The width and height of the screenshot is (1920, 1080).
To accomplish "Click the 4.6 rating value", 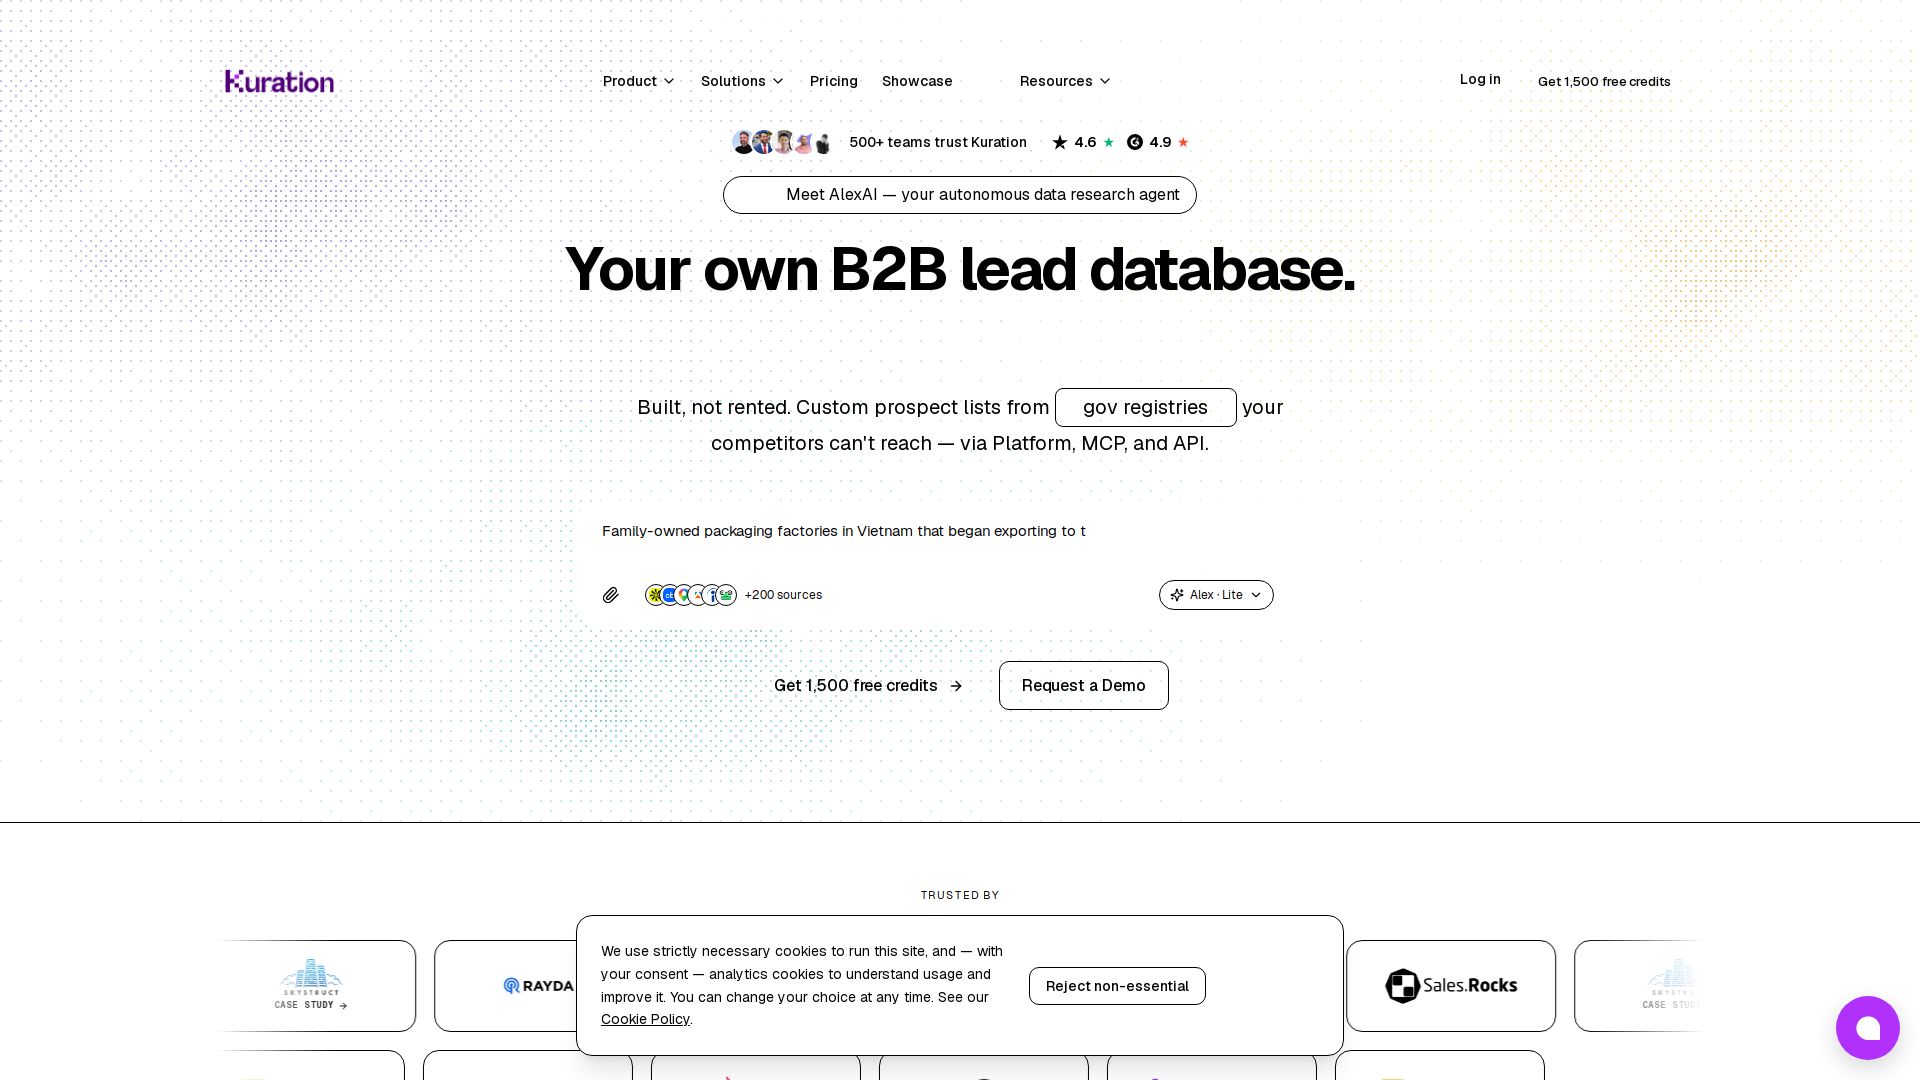I will click(1085, 142).
